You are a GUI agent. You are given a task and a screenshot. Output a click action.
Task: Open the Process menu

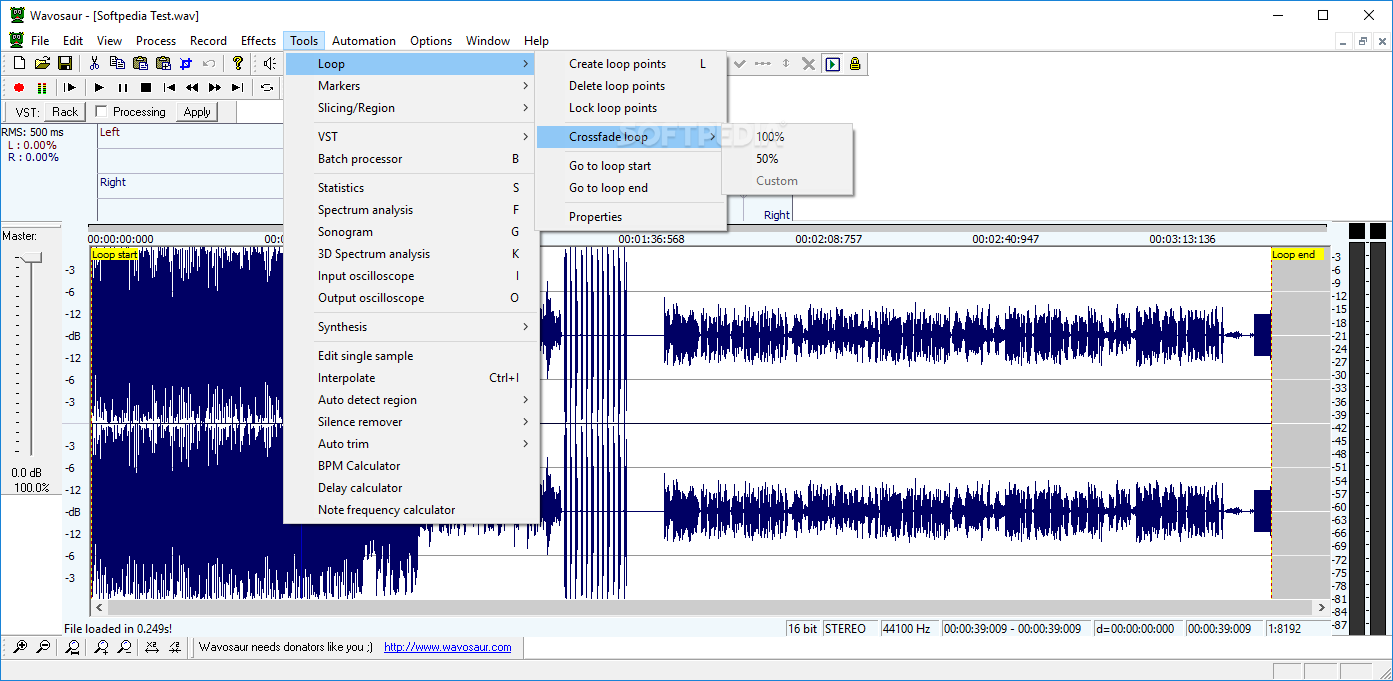pos(156,41)
